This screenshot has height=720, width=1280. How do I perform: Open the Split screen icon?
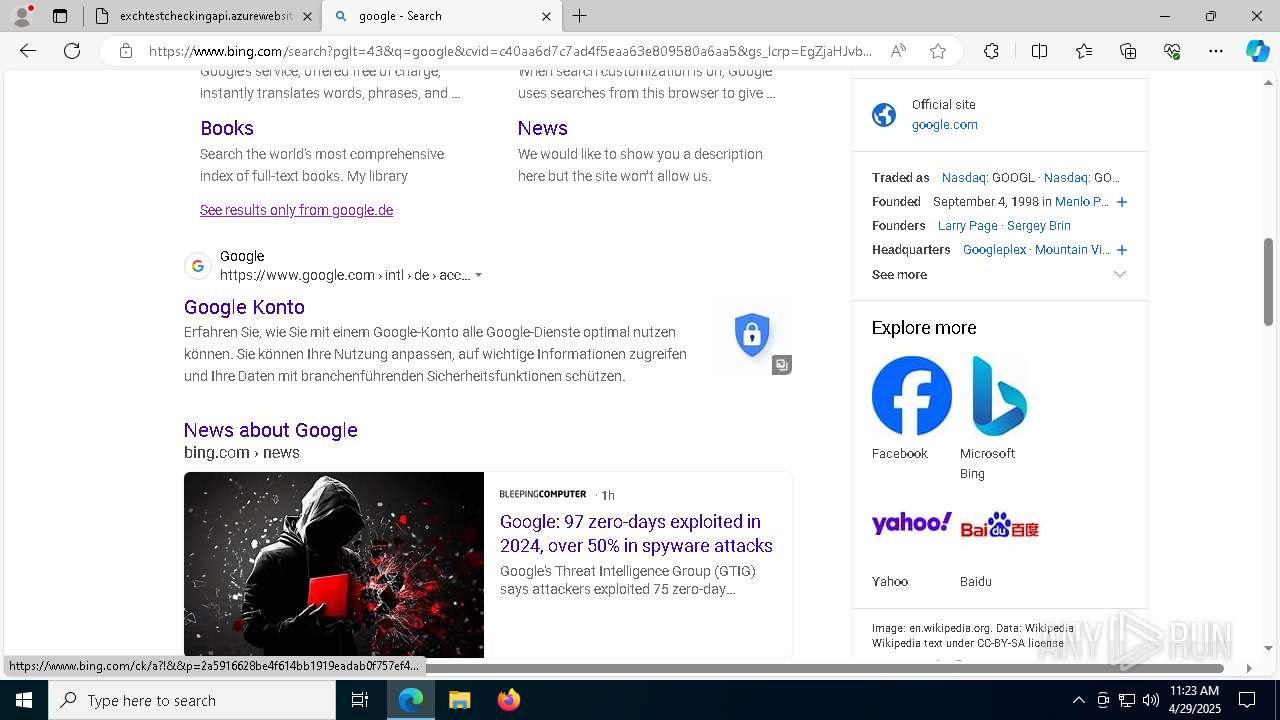[1039, 51]
